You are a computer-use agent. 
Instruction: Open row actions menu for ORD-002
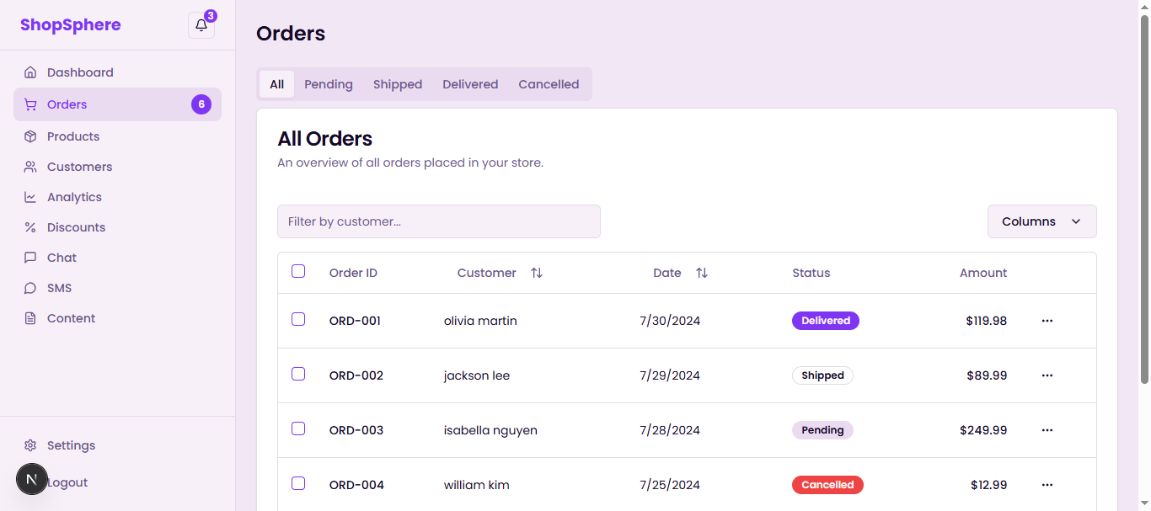pyautogui.click(x=1047, y=376)
